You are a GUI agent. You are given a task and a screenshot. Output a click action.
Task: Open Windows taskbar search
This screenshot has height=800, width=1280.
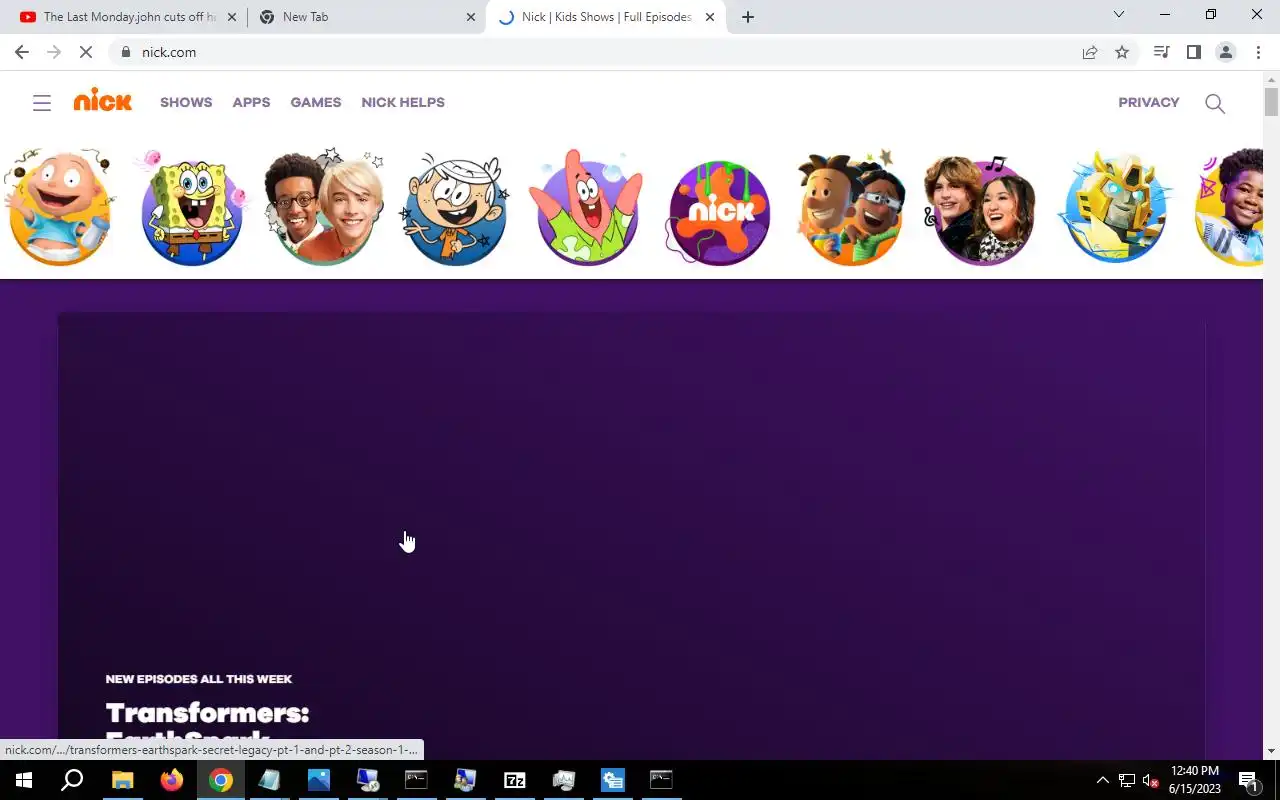coord(72,780)
